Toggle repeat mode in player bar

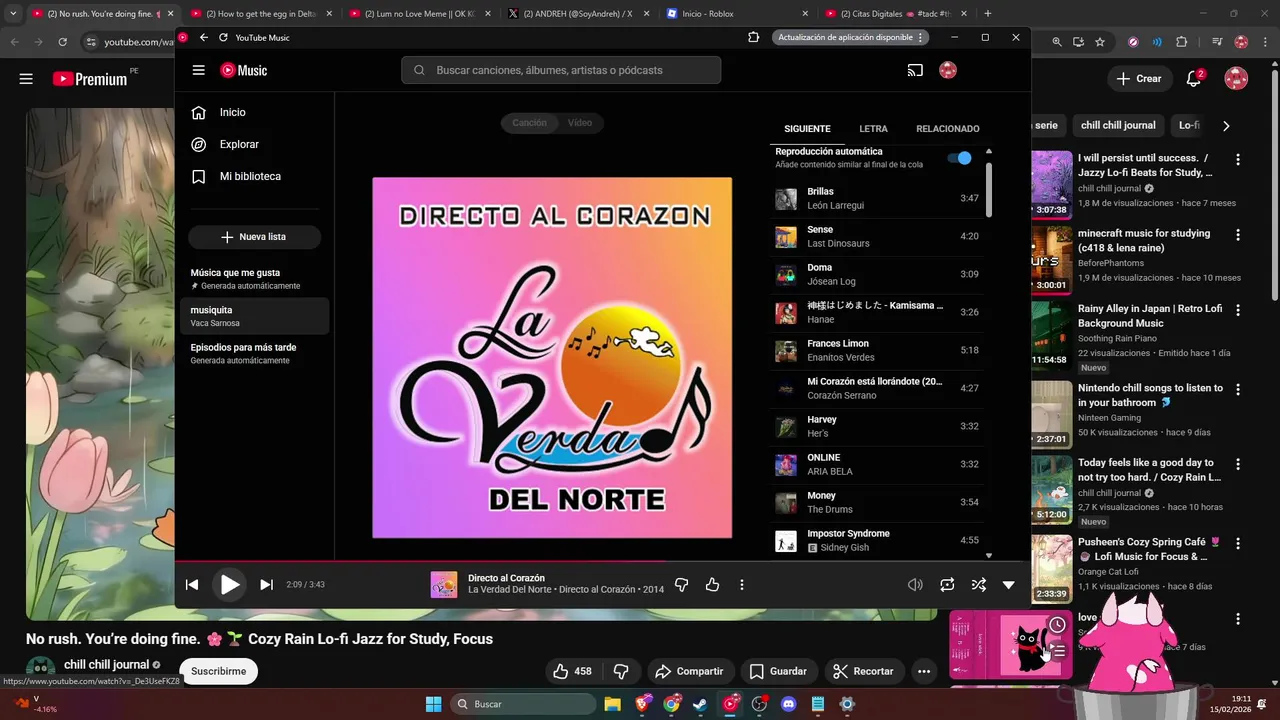pos(947,585)
